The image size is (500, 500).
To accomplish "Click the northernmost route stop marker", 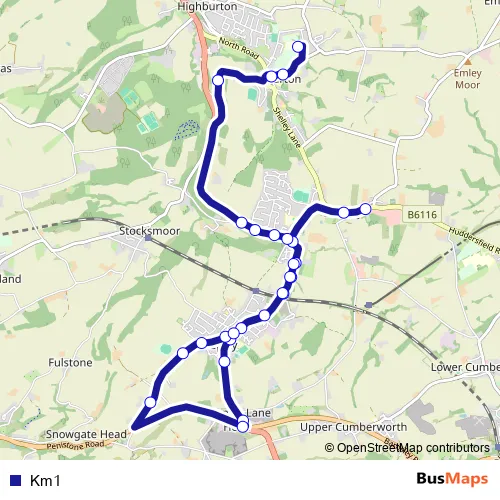I will point(298,47).
